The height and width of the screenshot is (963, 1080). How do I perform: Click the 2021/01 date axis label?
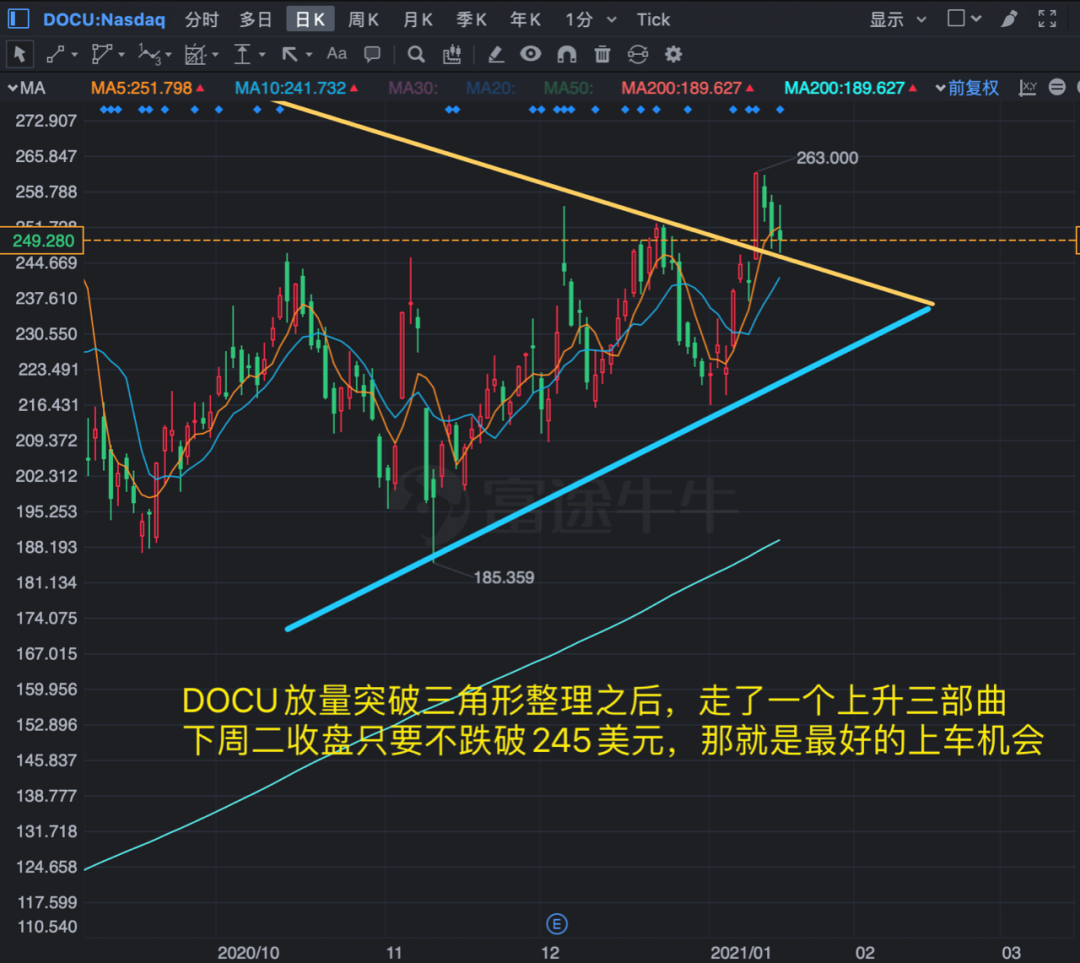click(x=740, y=953)
